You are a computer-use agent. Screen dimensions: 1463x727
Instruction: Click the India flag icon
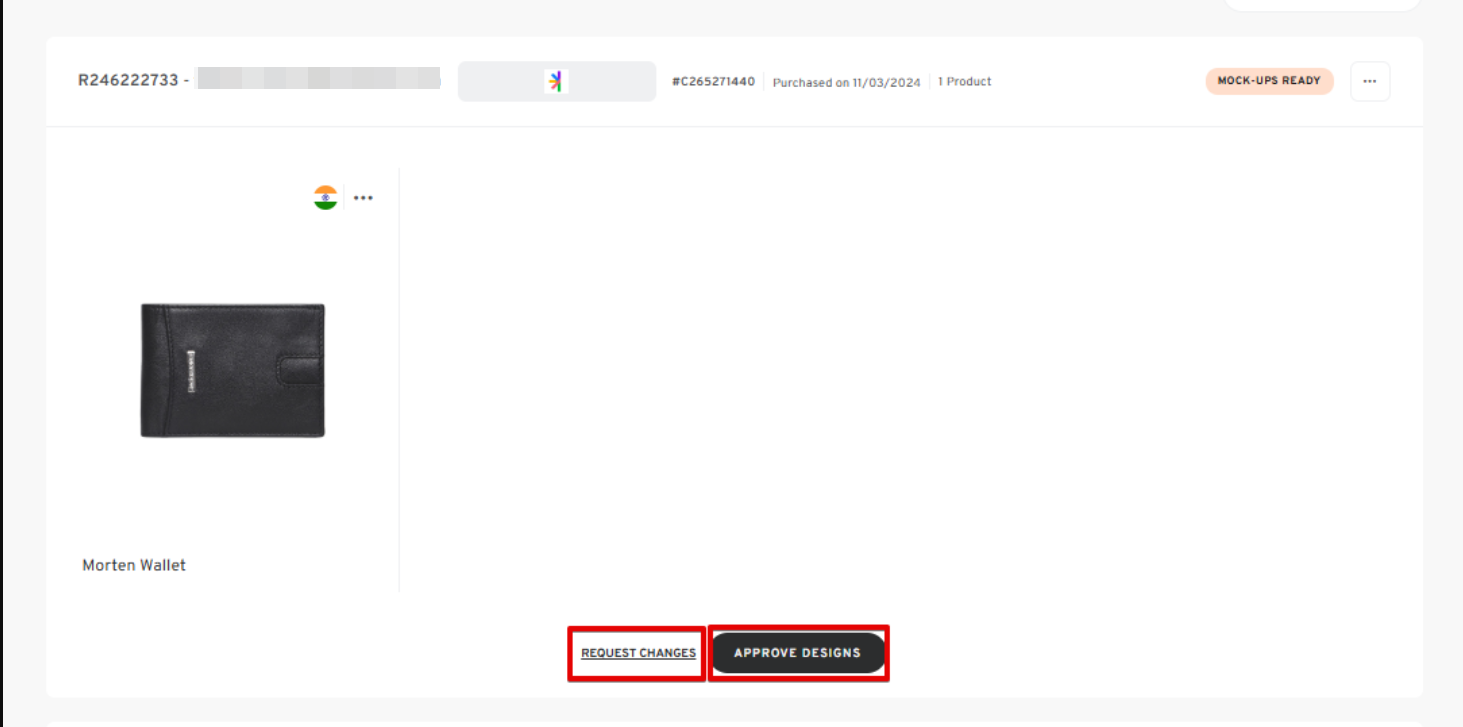pos(325,198)
